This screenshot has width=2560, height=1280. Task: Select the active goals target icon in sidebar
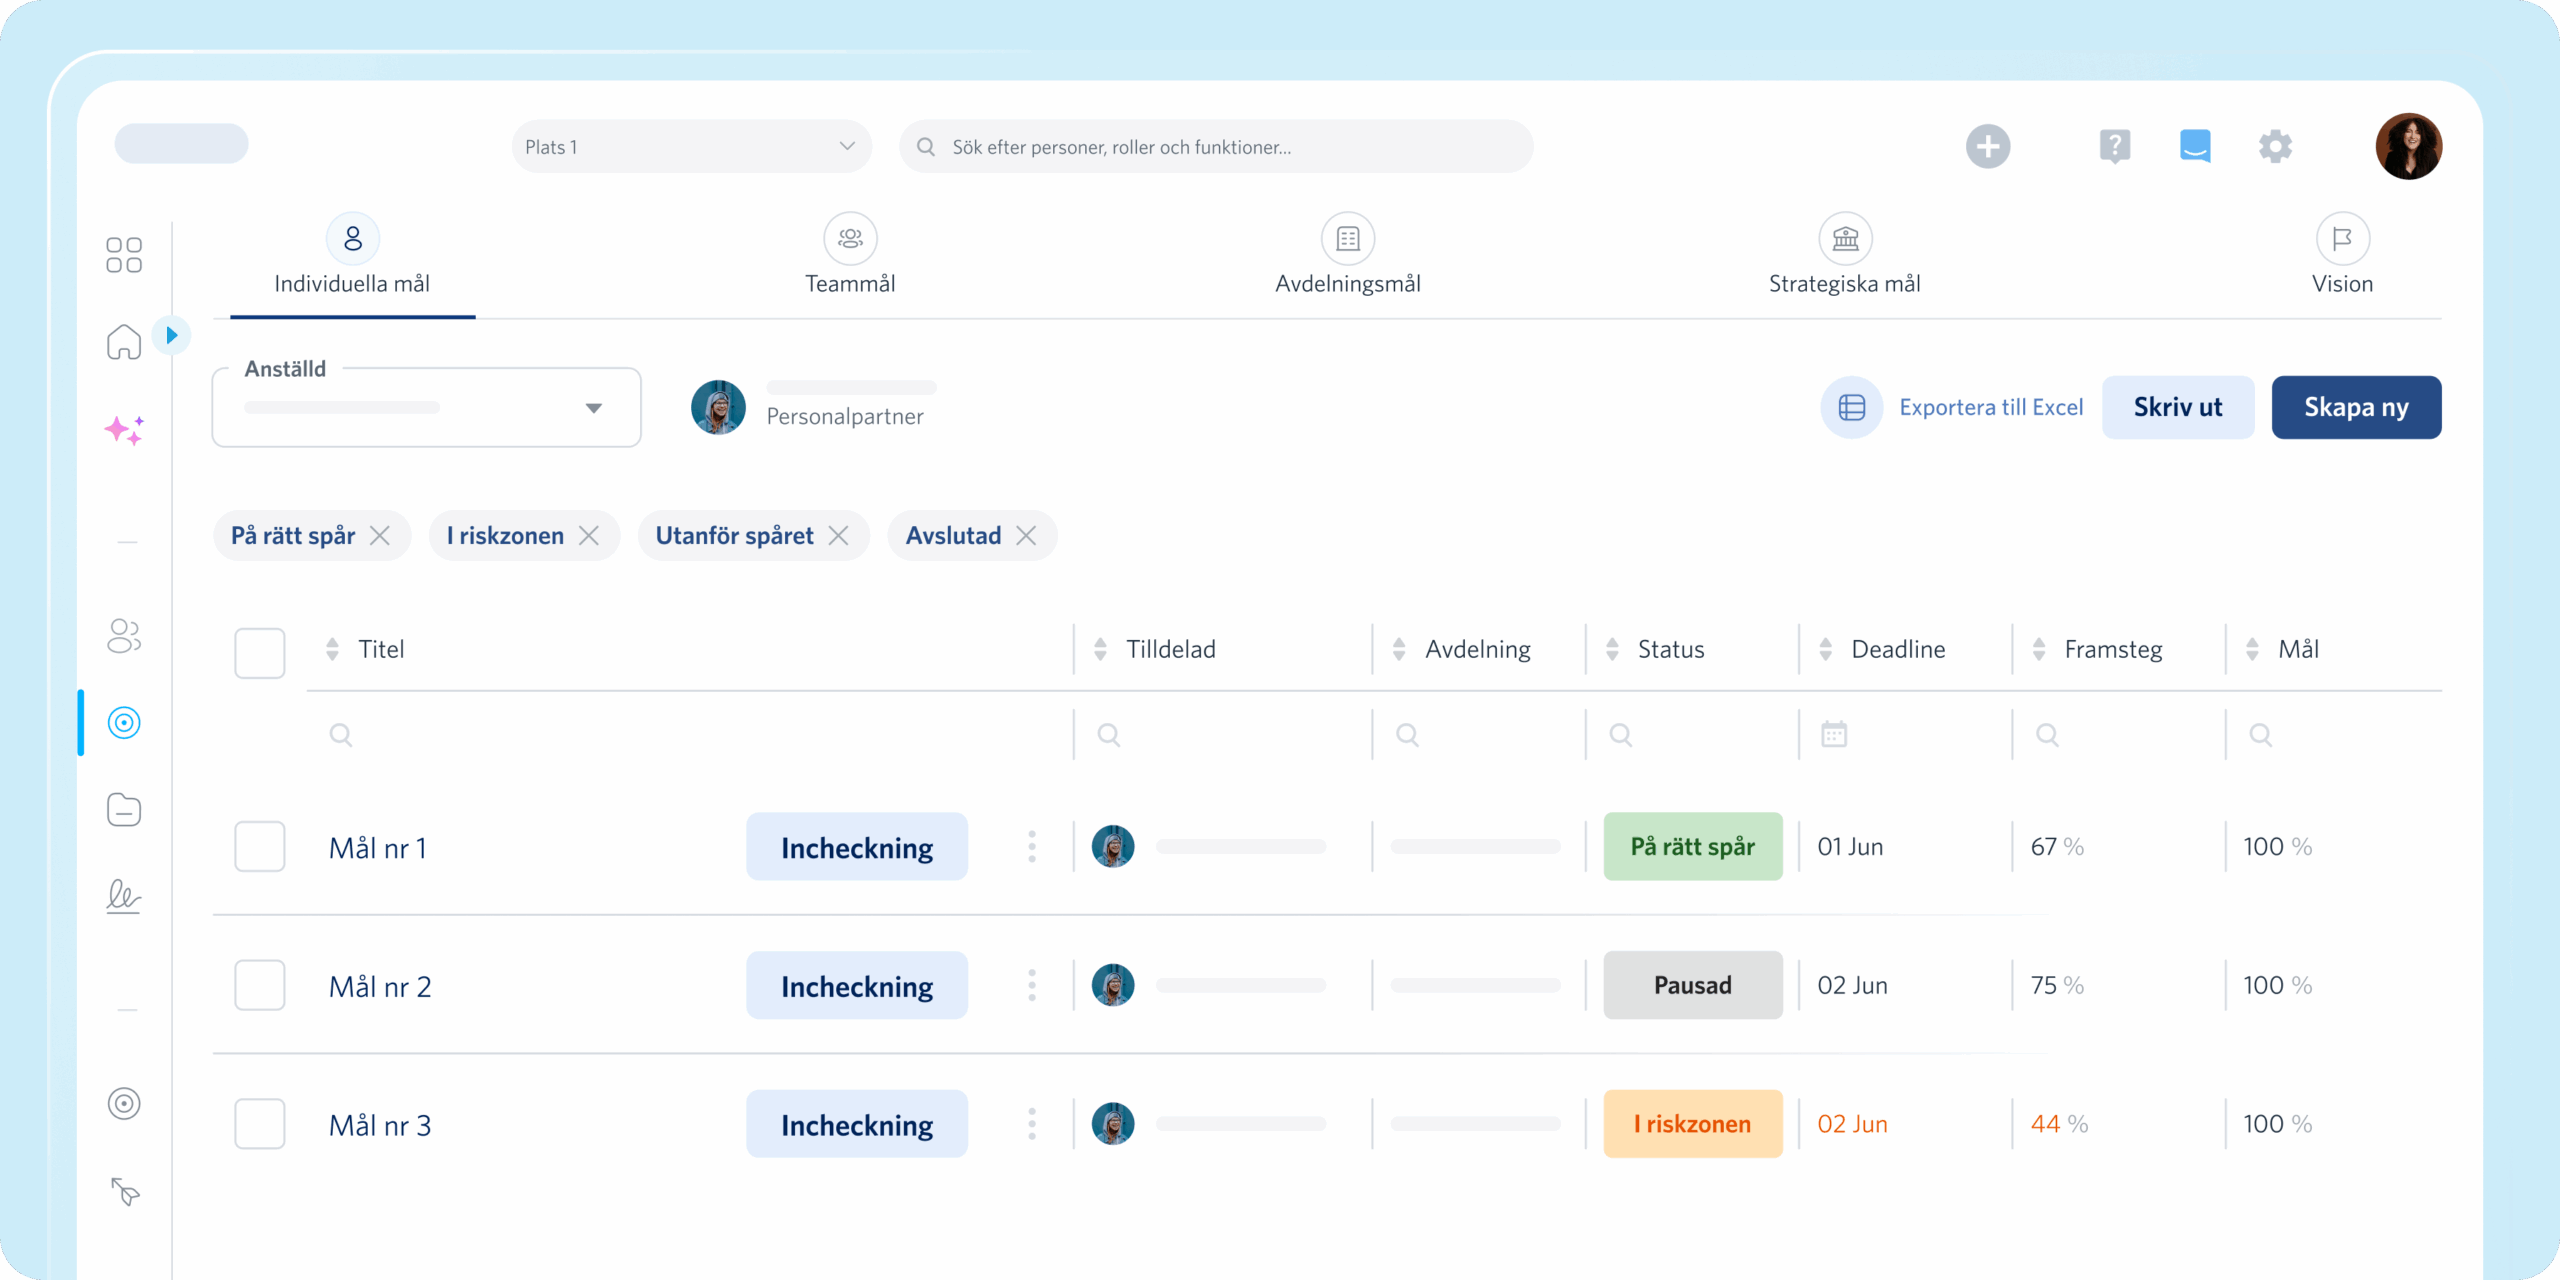[124, 723]
